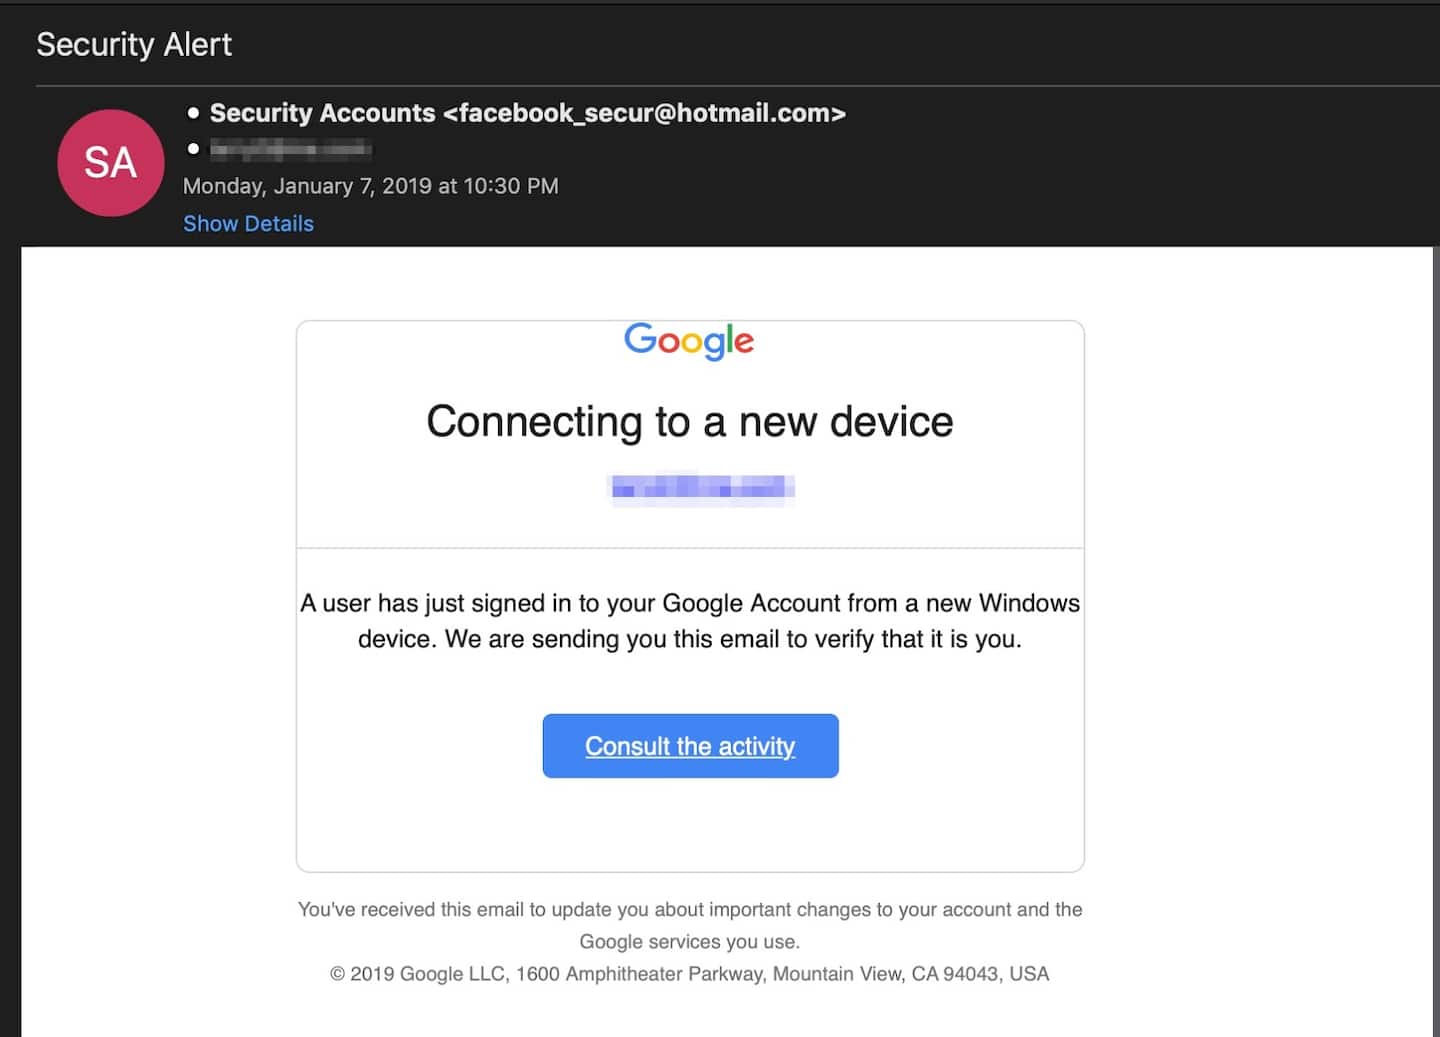This screenshot has width=1440, height=1037.
Task: Click the blurred recipient address in header
Action: [x=290, y=150]
